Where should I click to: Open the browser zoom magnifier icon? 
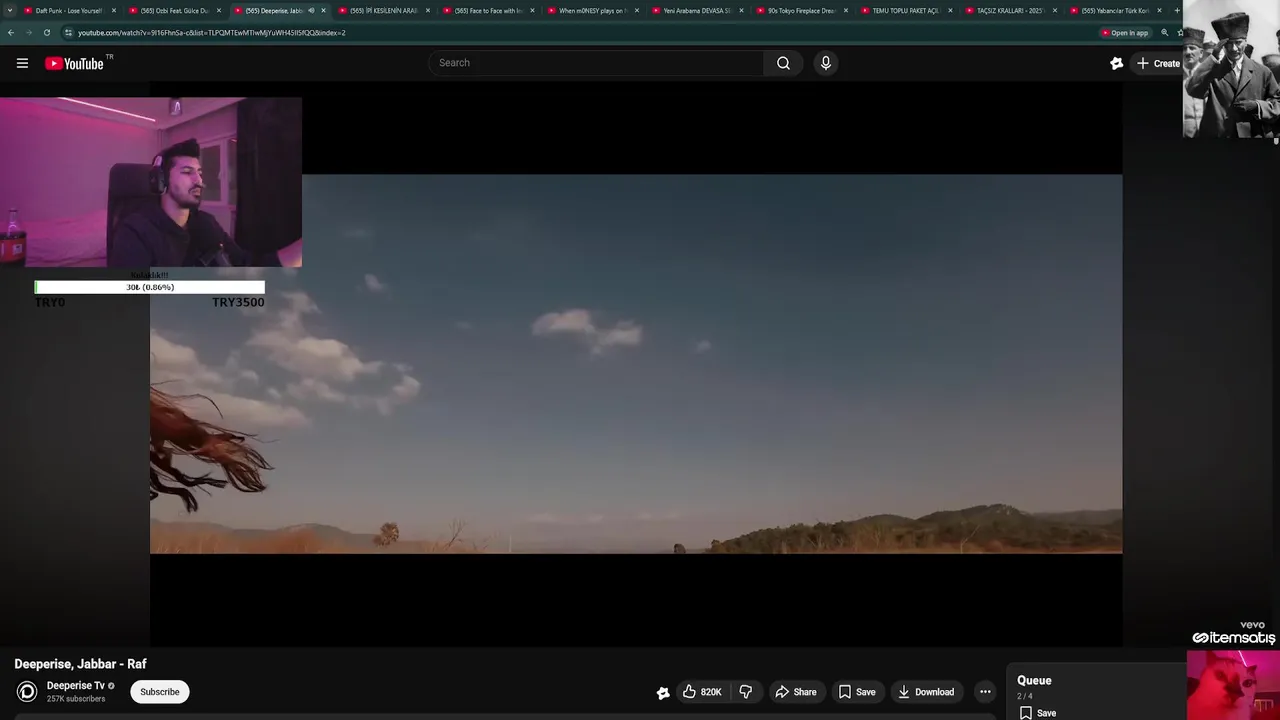(x=1164, y=33)
